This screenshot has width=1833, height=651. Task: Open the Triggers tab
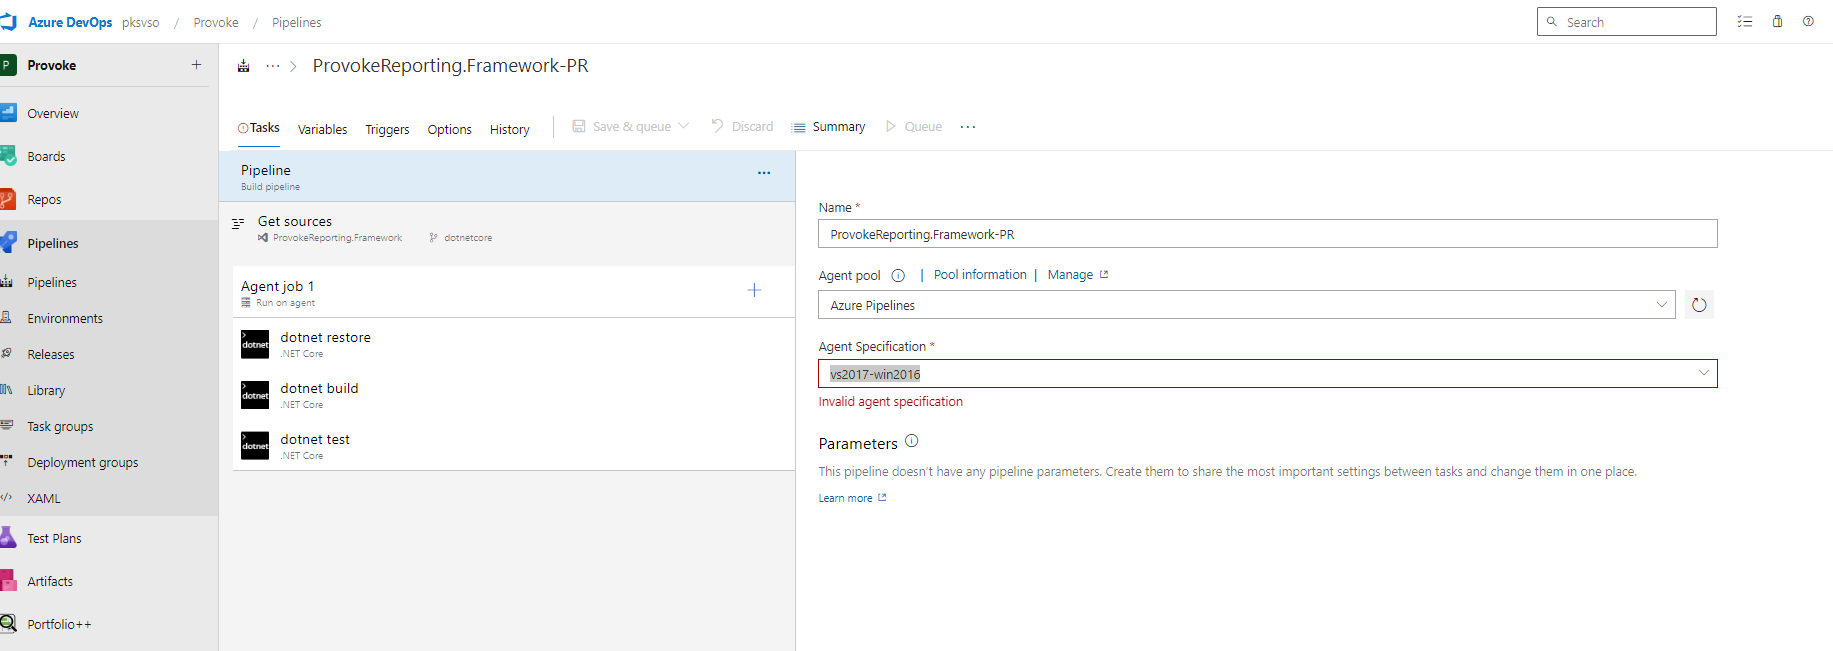(387, 129)
